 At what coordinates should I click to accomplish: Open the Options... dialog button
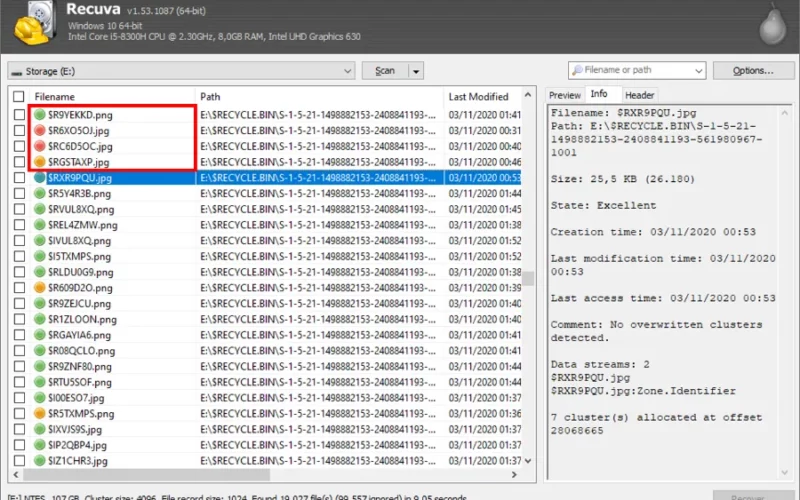click(753, 71)
